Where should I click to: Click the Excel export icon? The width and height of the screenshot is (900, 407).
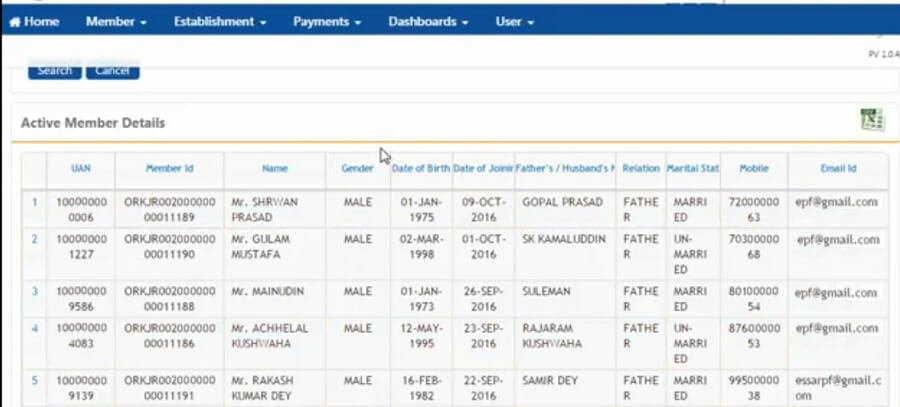click(872, 120)
